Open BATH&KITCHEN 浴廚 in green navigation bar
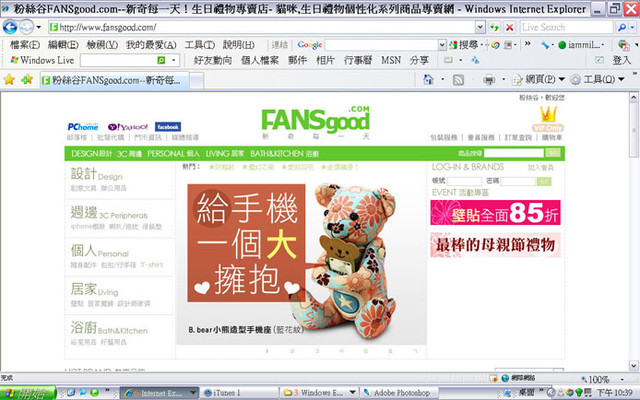This screenshot has width=640, height=400. point(284,153)
